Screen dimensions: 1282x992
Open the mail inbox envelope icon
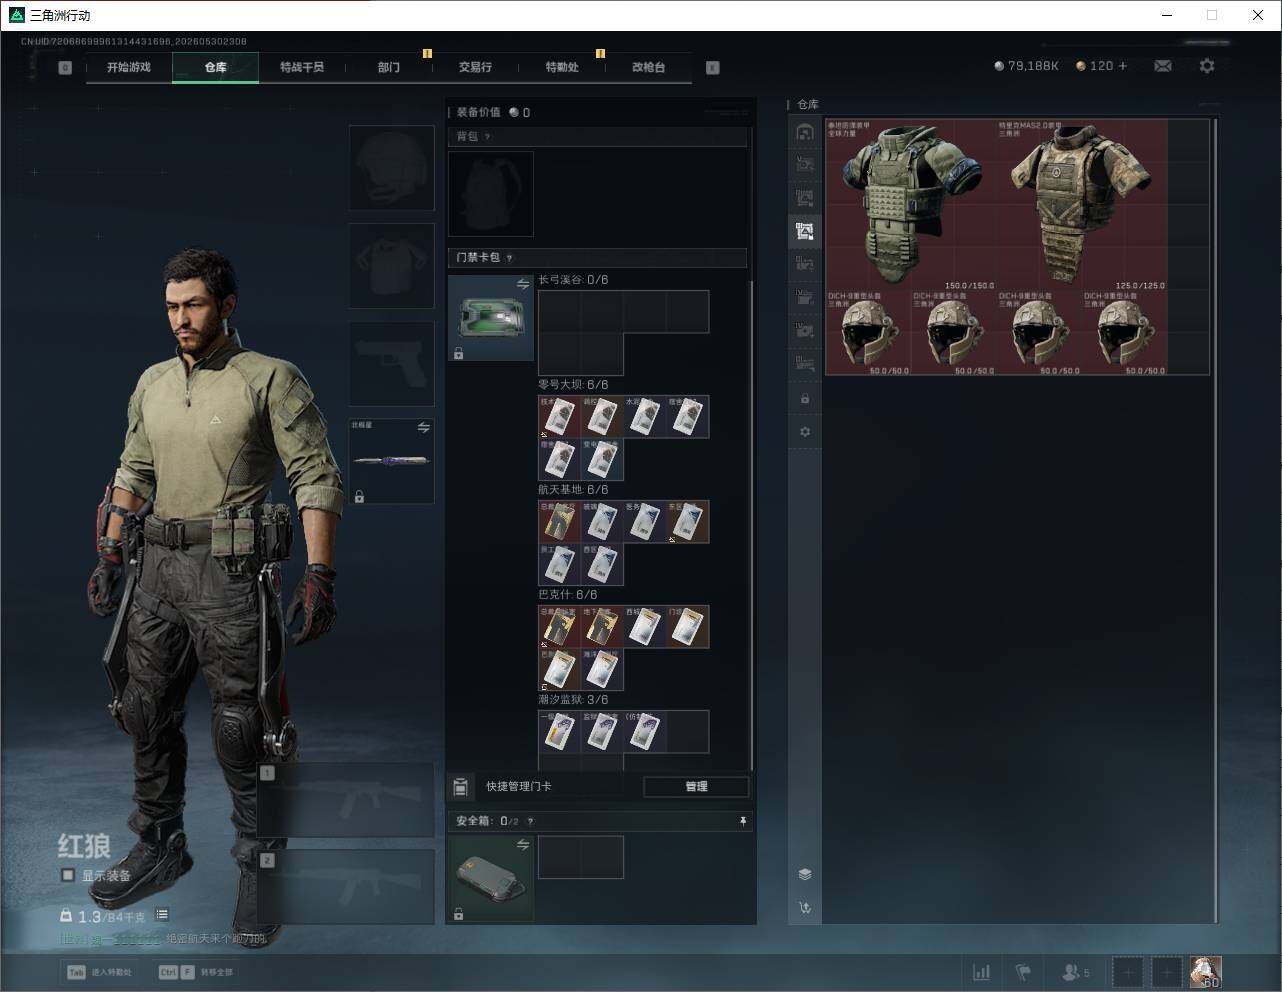pyautogui.click(x=1163, y=66)
